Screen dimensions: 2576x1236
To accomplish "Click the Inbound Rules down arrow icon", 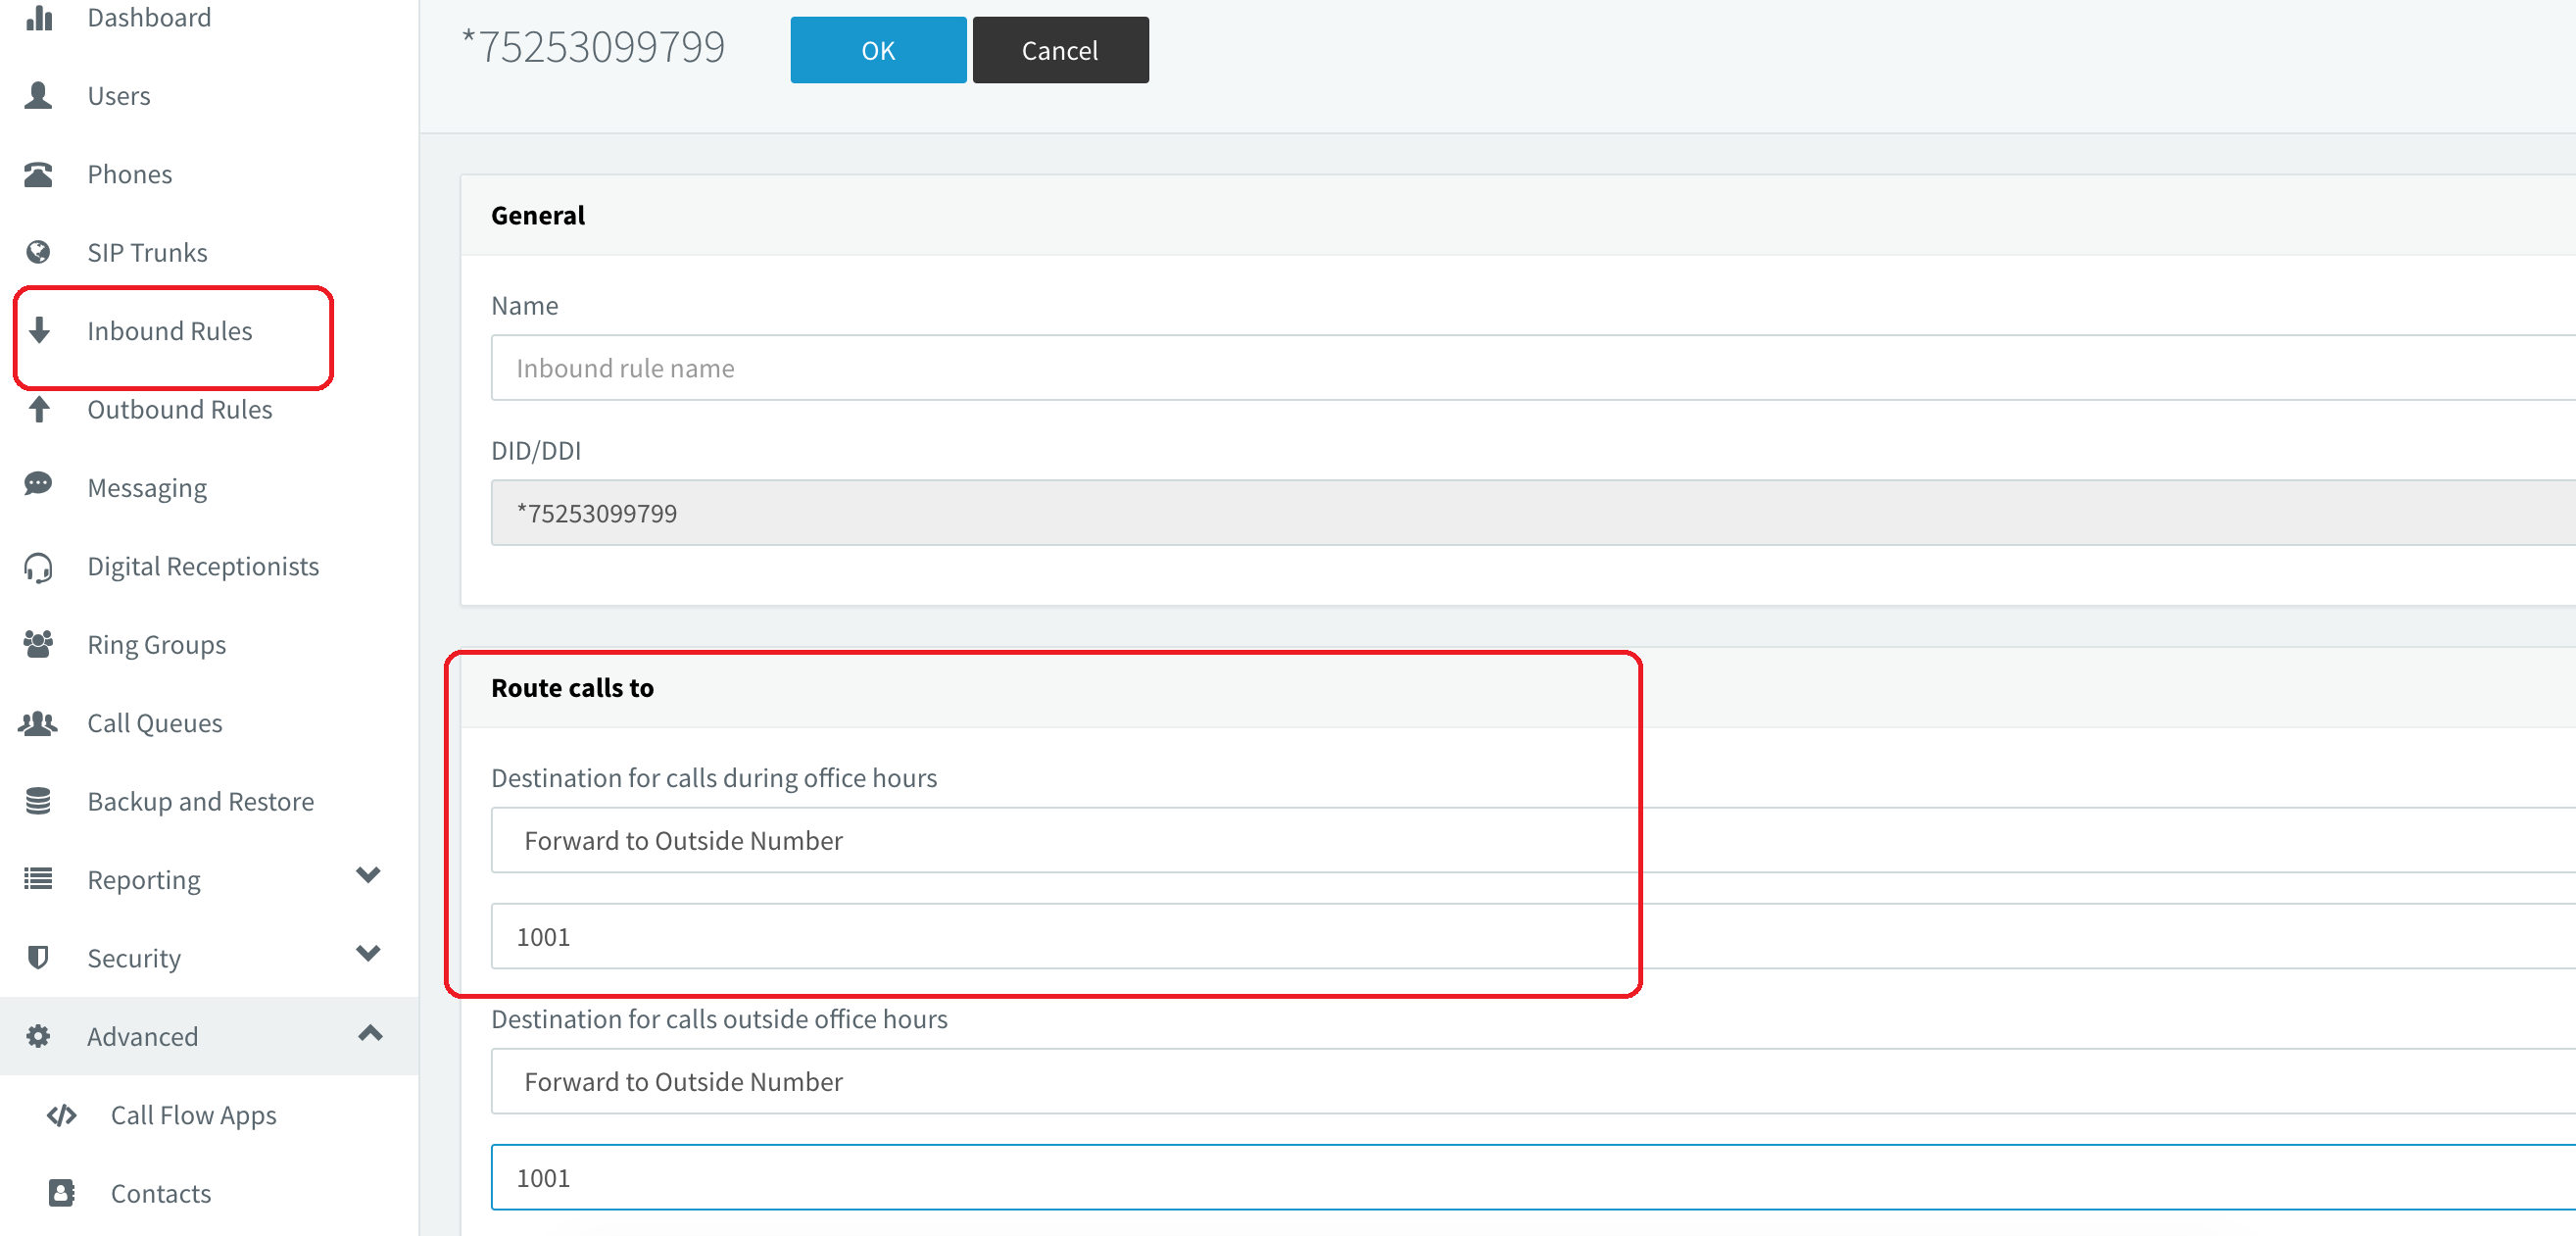I will point(39,330).
